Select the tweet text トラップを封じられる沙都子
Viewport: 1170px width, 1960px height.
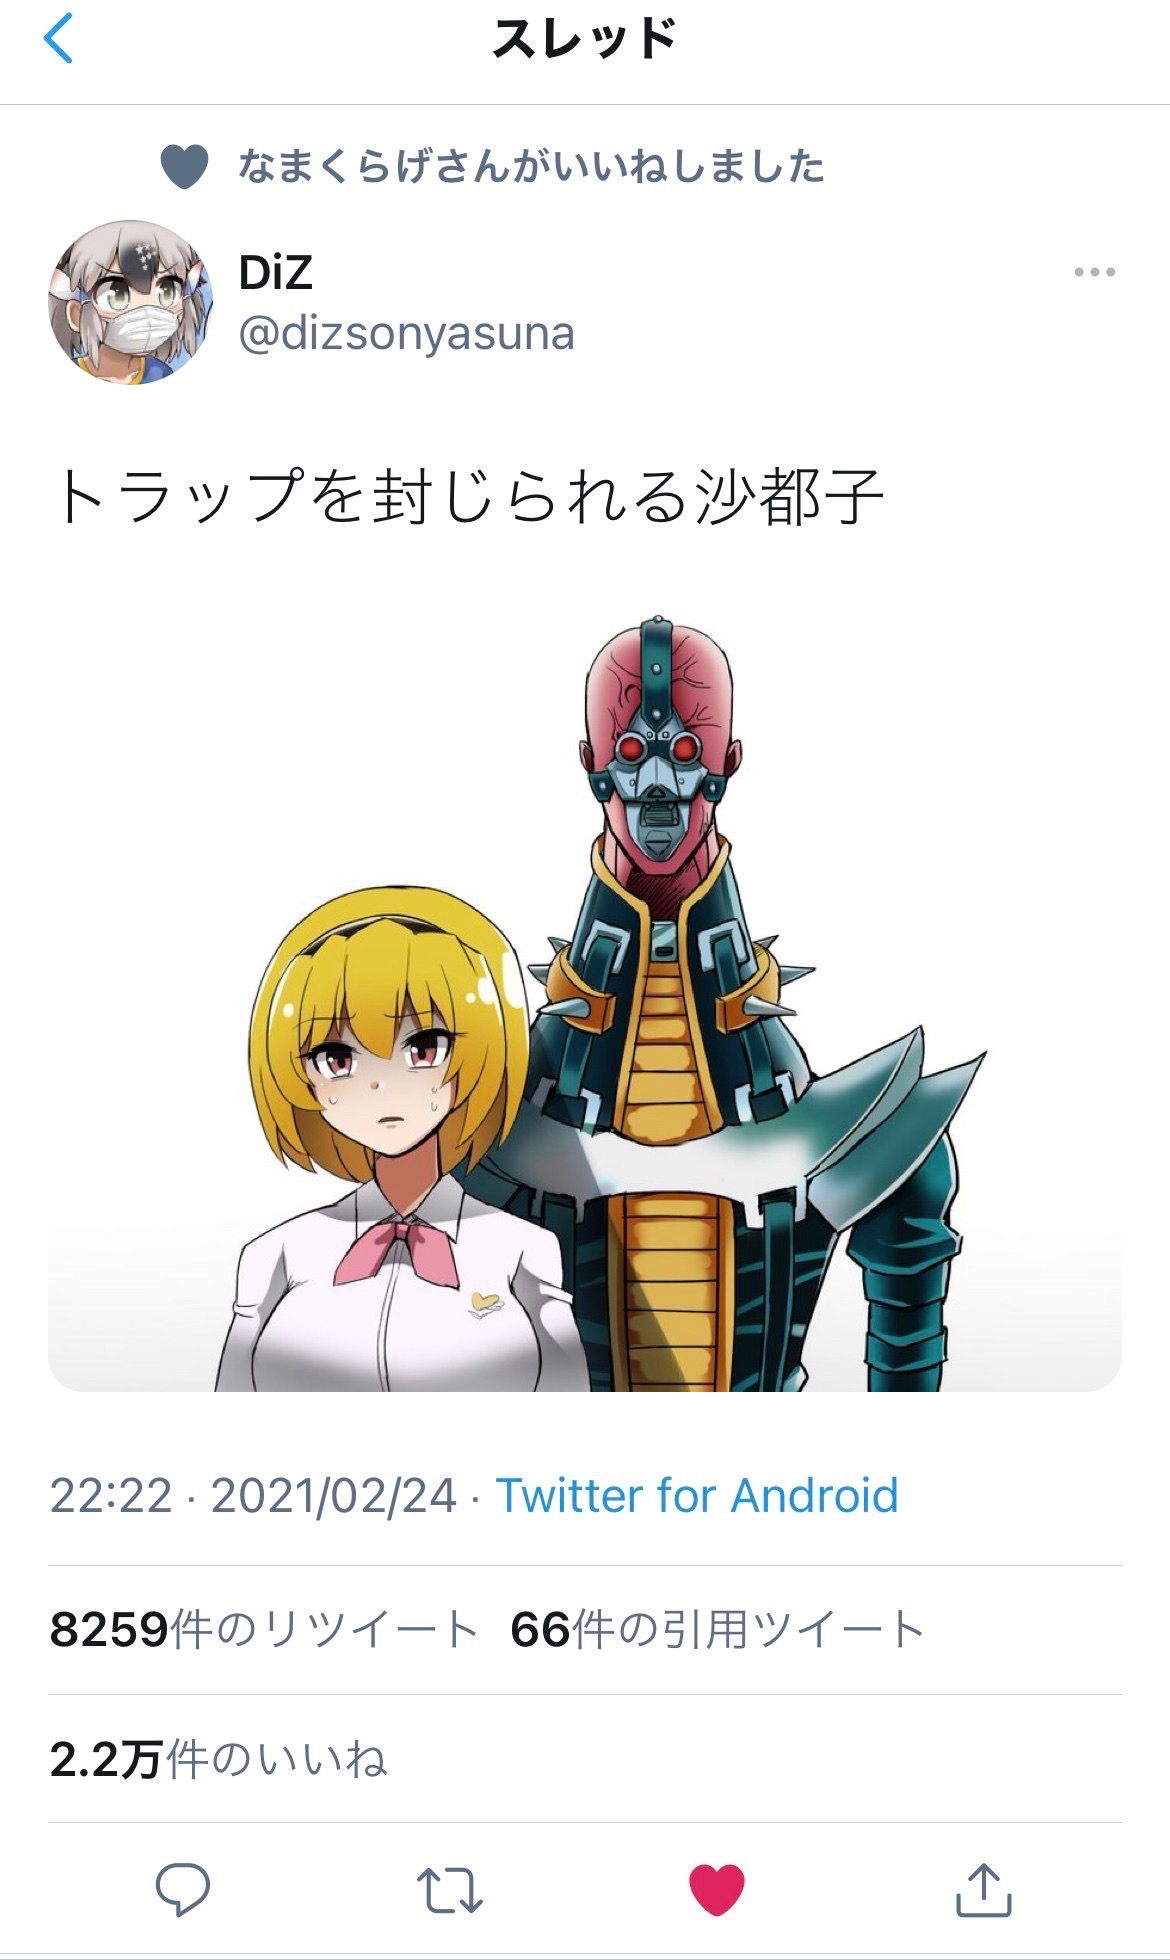click(x=467, y=497)
